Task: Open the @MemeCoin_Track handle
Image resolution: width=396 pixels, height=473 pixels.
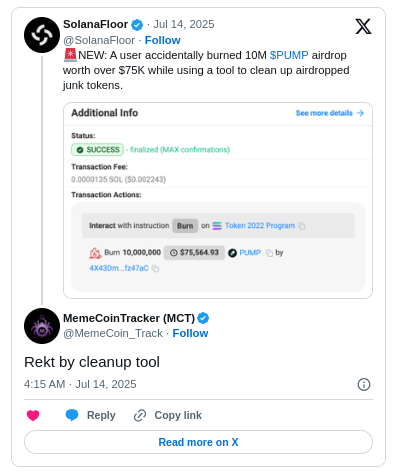Action: point(113,333)
